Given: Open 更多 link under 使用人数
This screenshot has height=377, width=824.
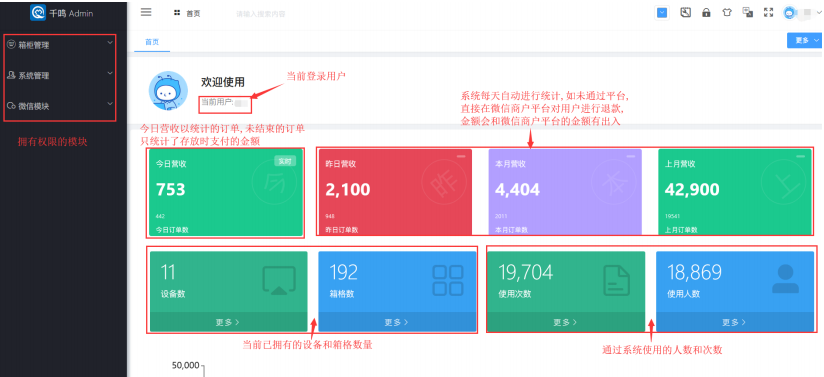Looking at the screenshot, I should coord(735,322).
